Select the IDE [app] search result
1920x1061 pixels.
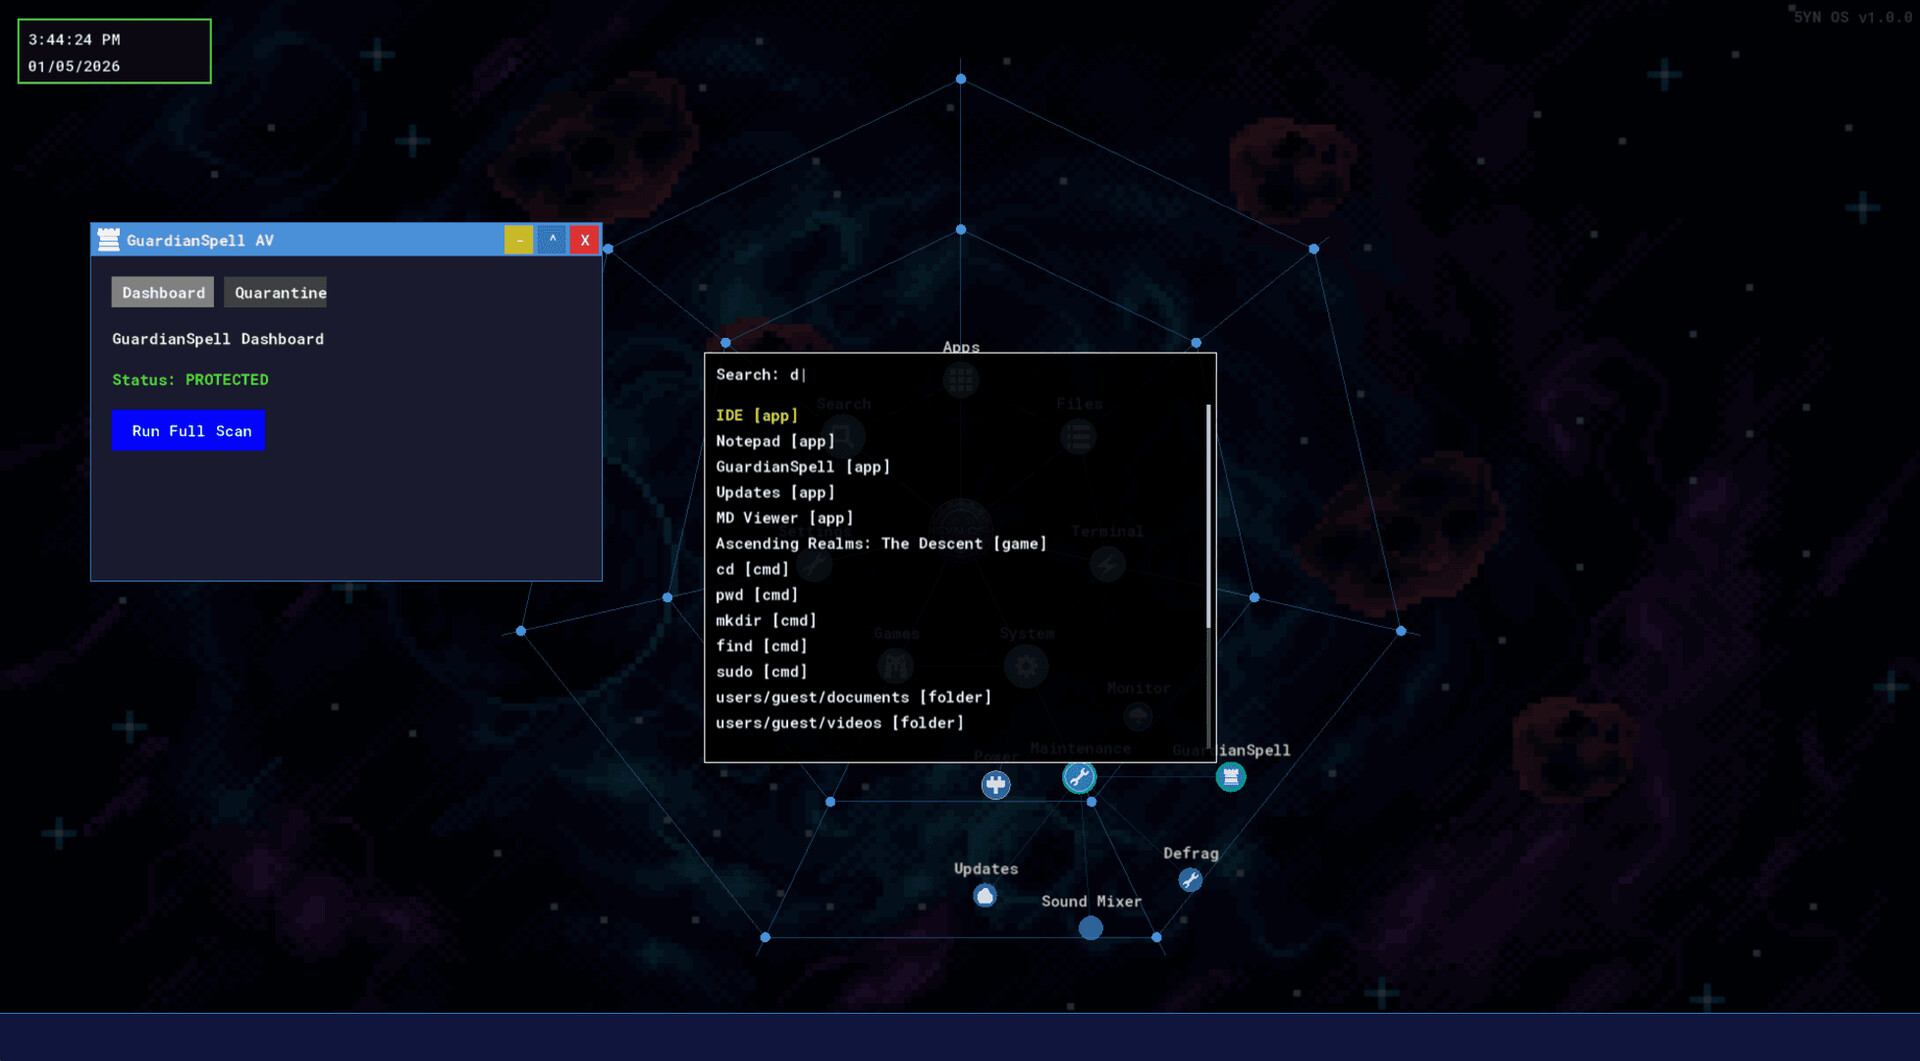(x=757, y=415)
